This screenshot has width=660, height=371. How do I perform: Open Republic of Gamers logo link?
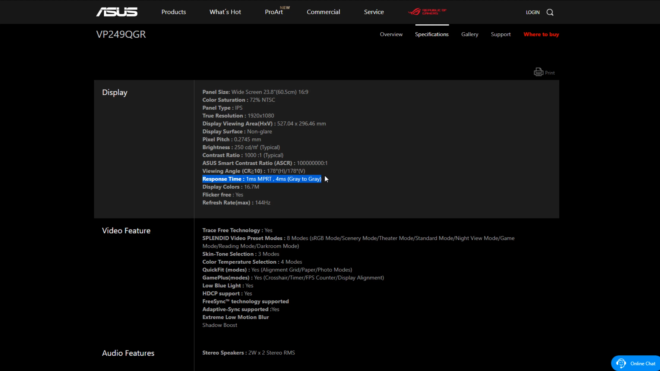(427, 12)
